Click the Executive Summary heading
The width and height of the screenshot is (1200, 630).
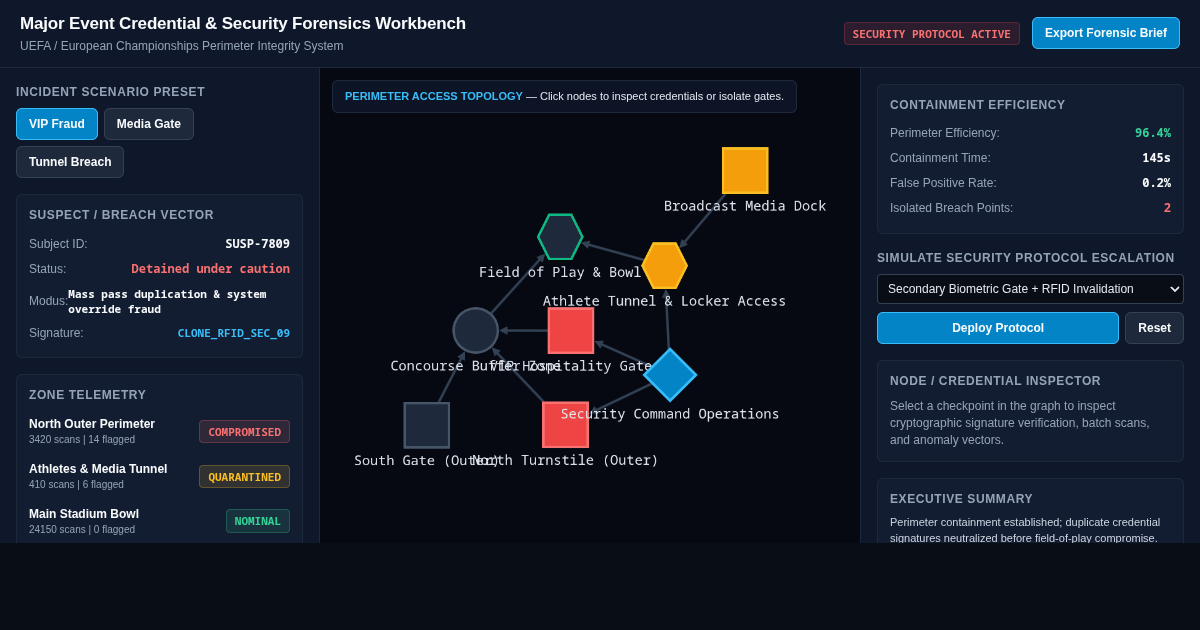pos(961,499)
